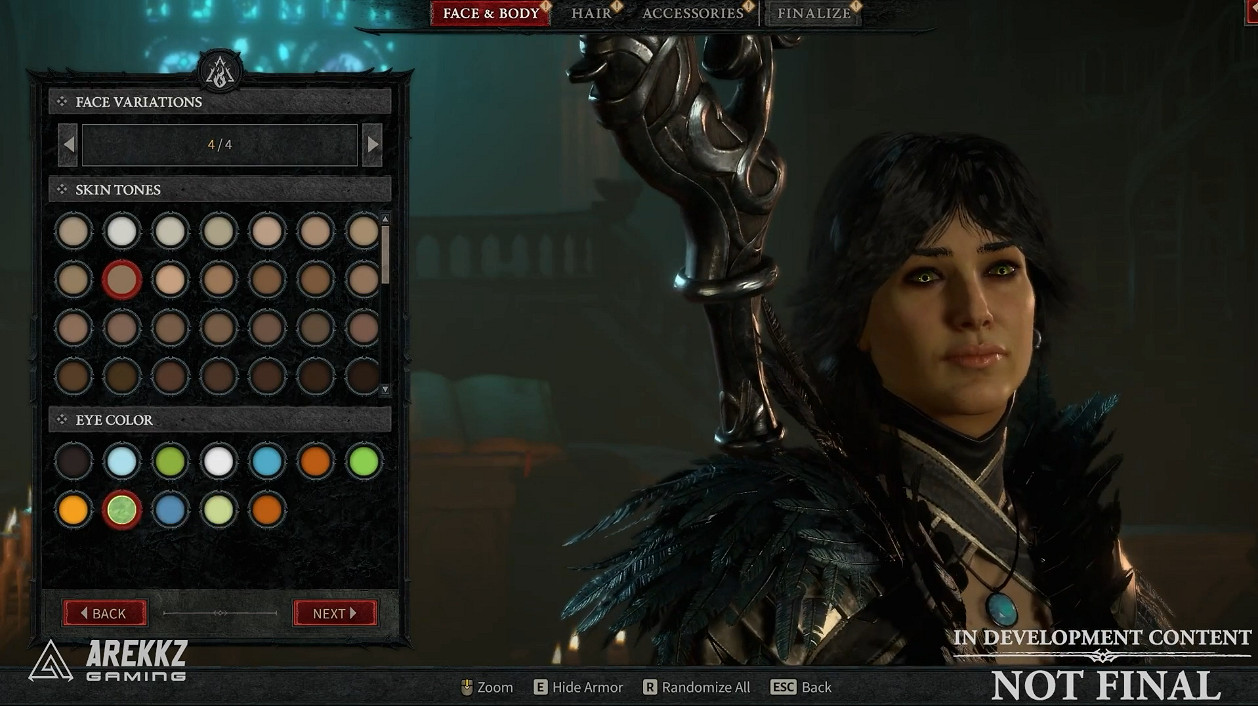This screenshot has width=1258, height=706.
Task: Click the Face Variations header diamond icon
Action: [x=62, y=102]
